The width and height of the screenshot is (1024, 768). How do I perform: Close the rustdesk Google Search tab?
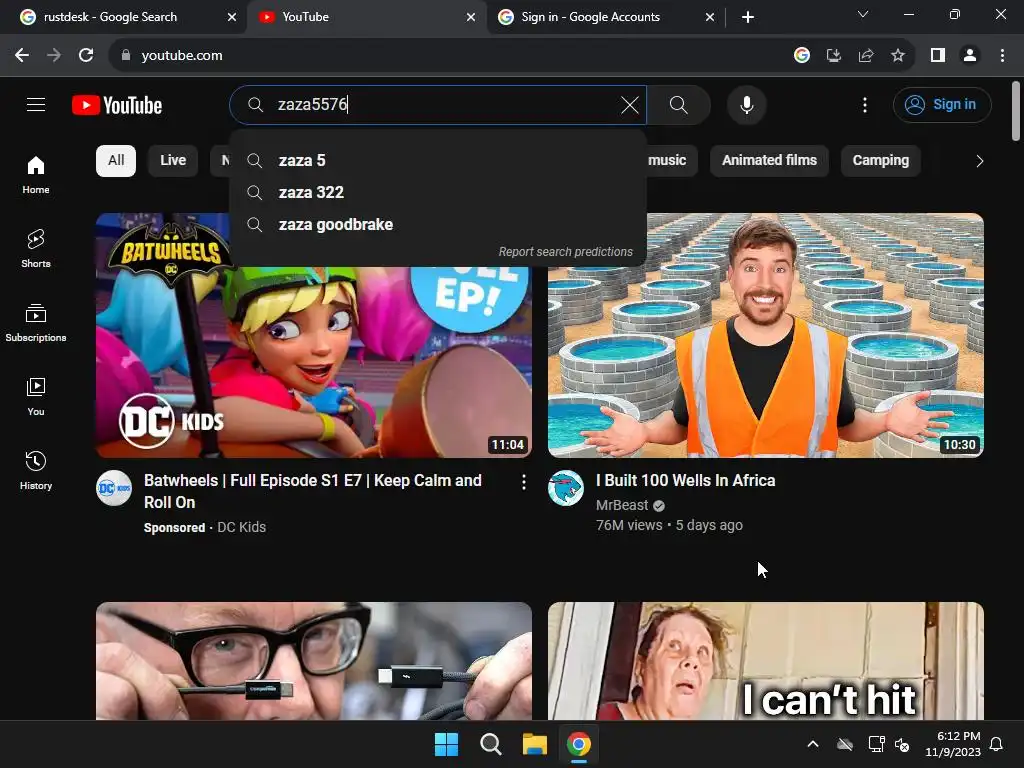[x=232, y=17]
